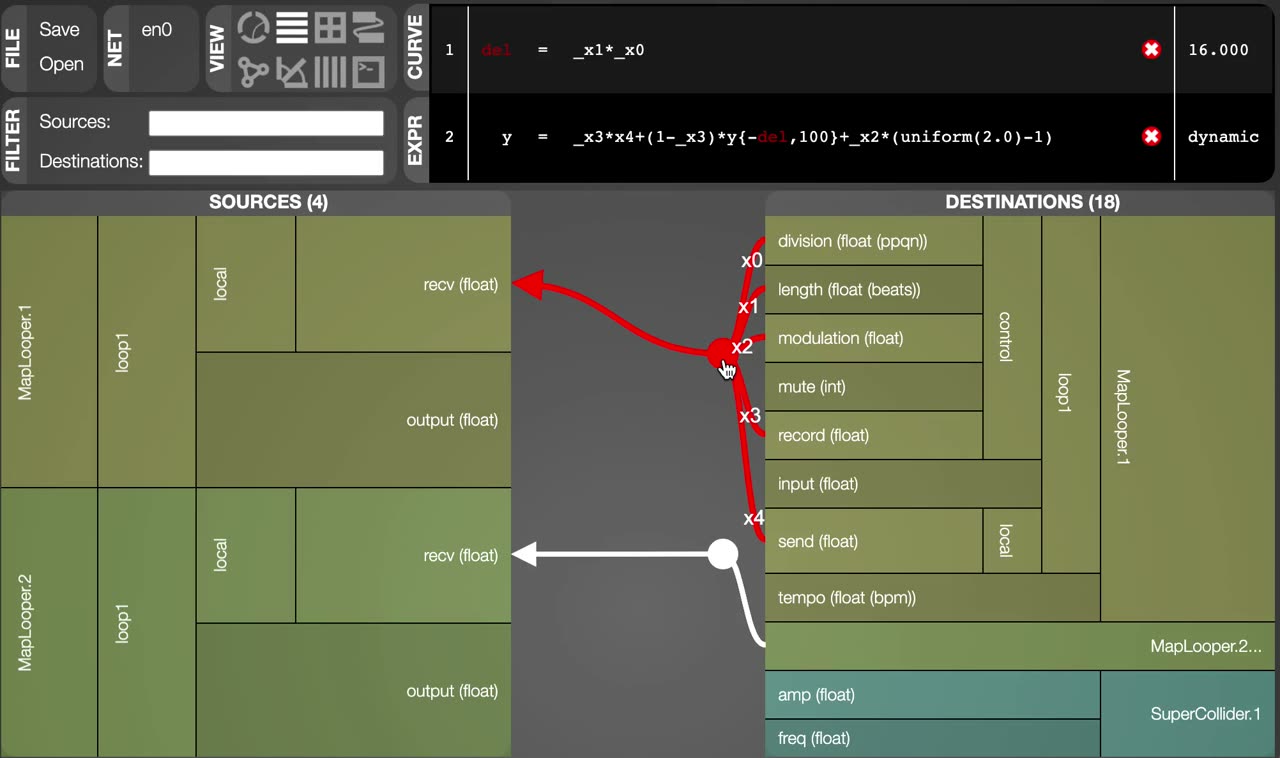Select the parallel vertical bars view
Viewport: 1280px width, 758px height.
point(330,72)
